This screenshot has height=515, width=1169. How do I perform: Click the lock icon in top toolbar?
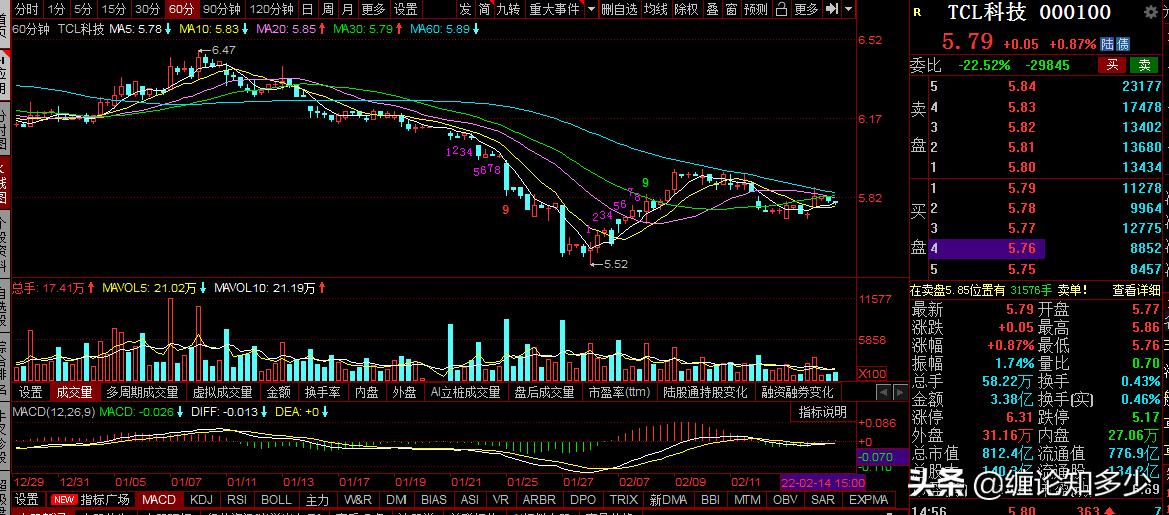pos(781,10)
